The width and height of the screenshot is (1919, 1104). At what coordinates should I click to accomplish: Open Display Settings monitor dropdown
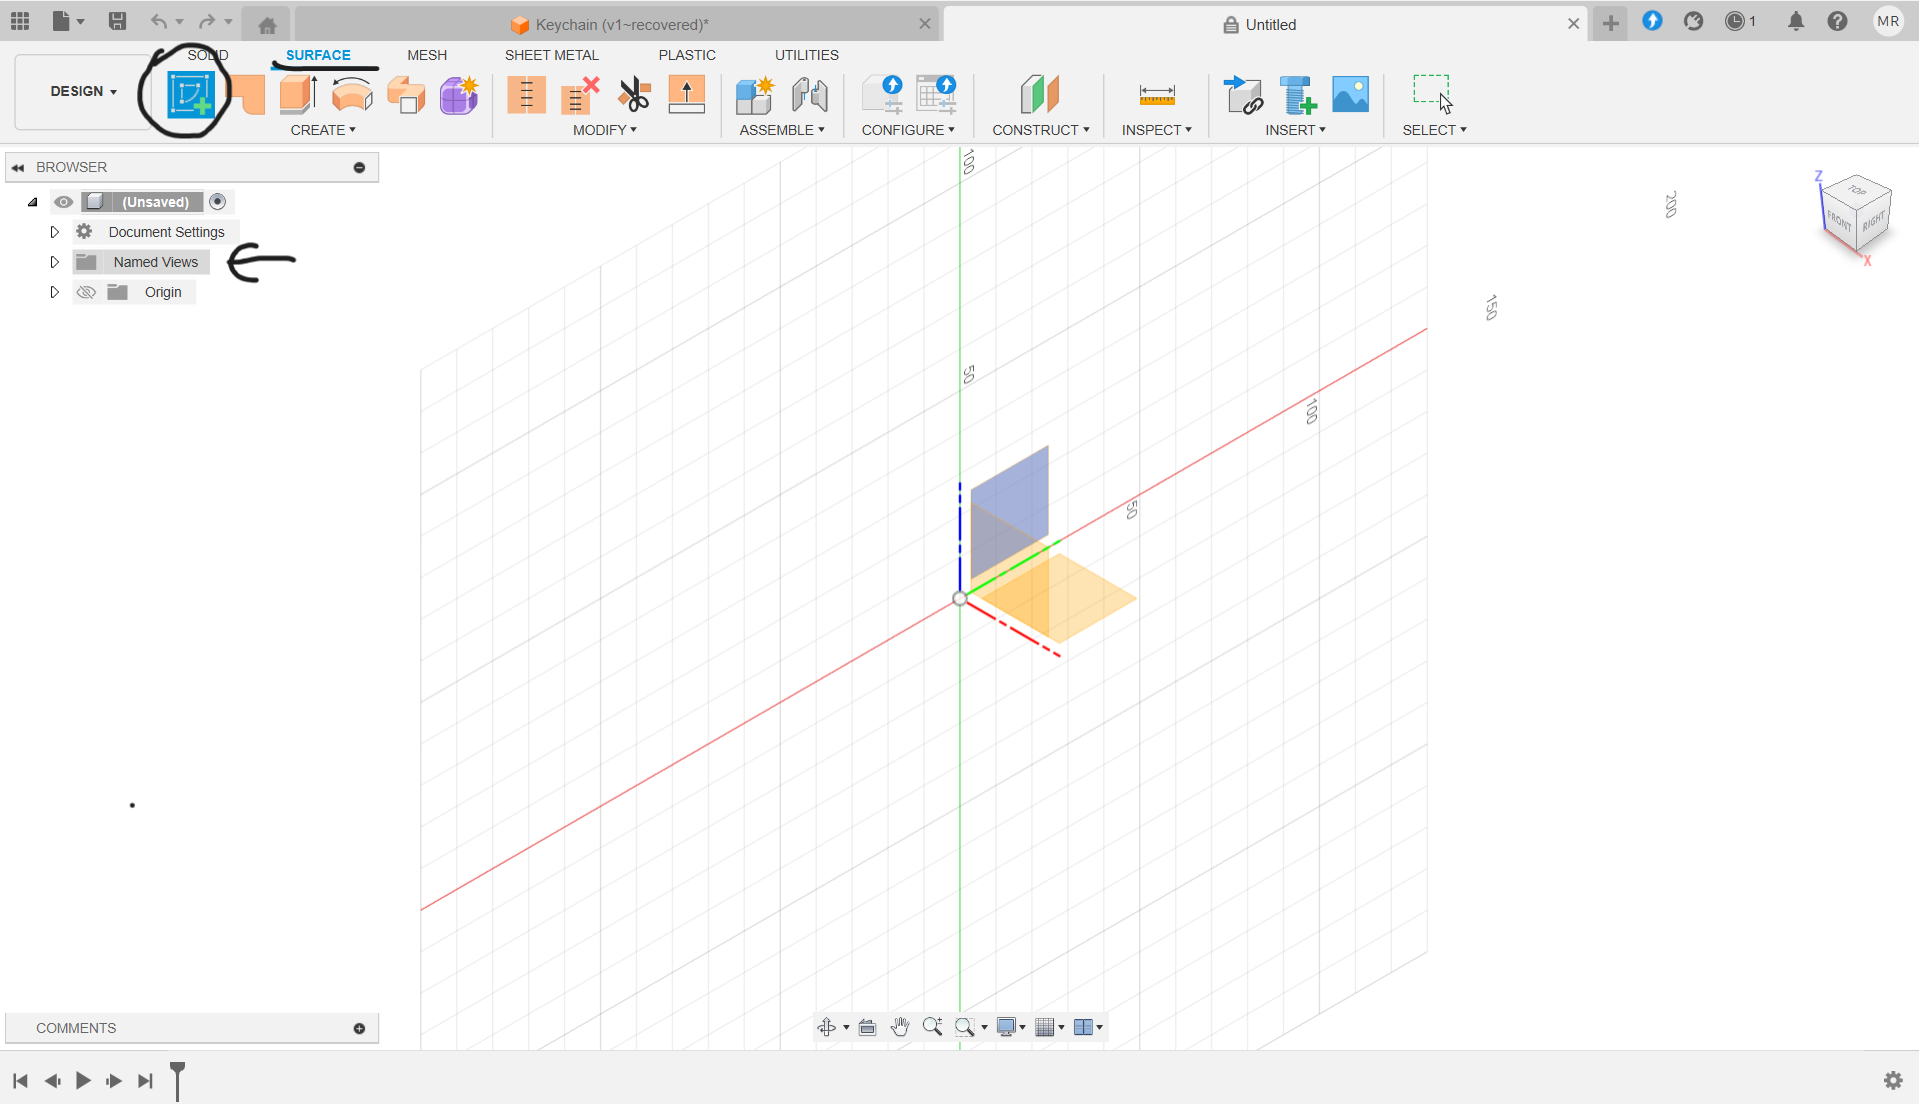pos(1012,1027)
